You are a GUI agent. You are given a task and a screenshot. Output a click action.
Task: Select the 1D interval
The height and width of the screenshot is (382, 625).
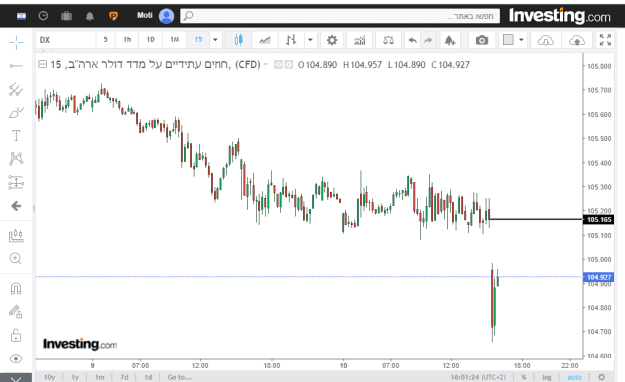(150, 39)
